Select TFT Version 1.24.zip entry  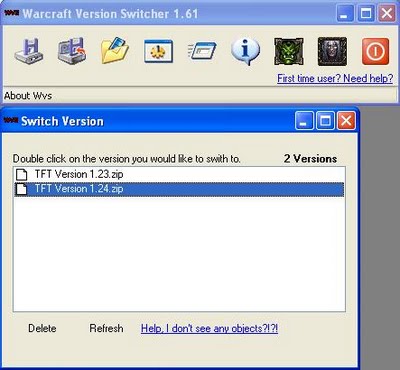pyautogui.click(x=179, y=189)
